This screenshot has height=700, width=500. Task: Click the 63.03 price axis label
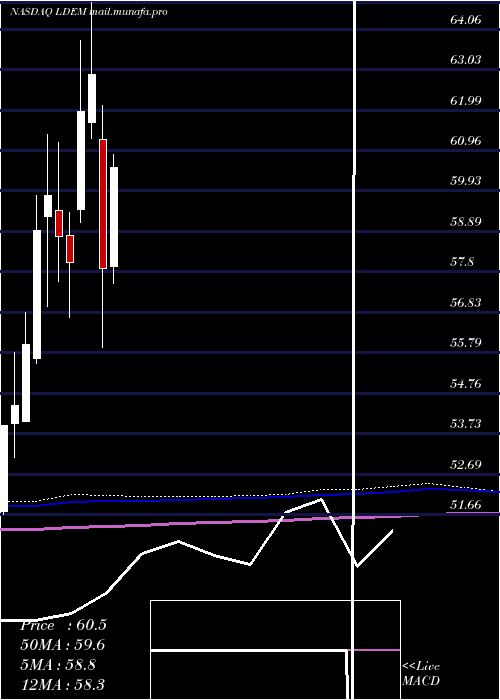pos(466,59)
